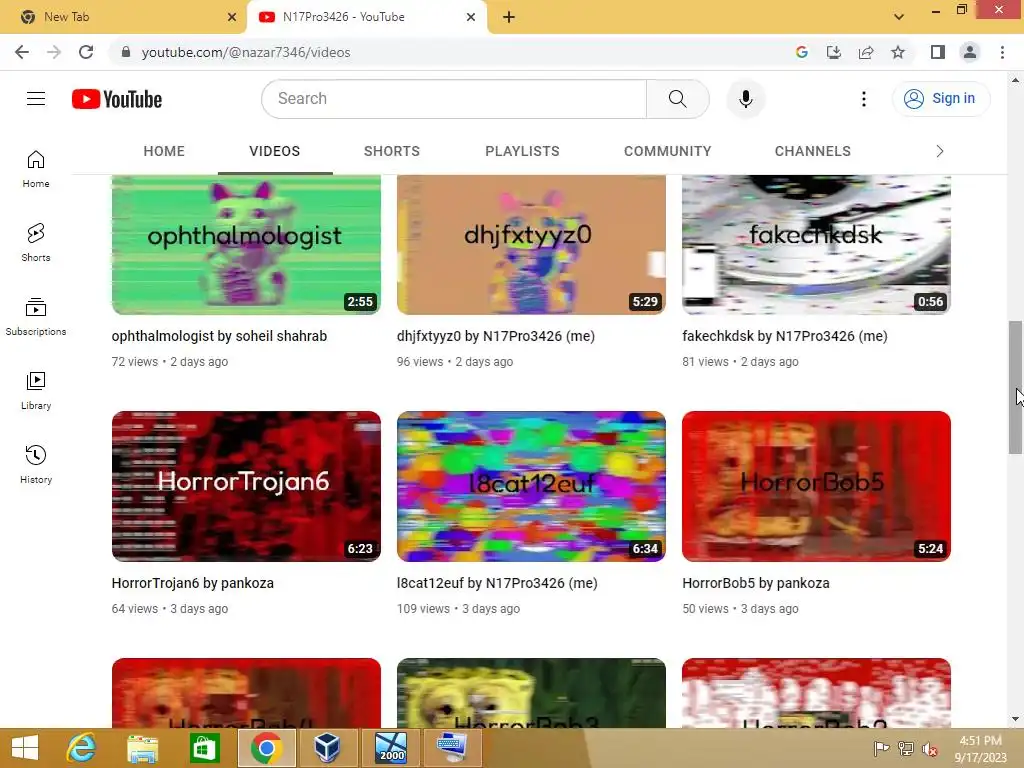Click the page vertical scrollbar thumb

[x=1015, y=387]
